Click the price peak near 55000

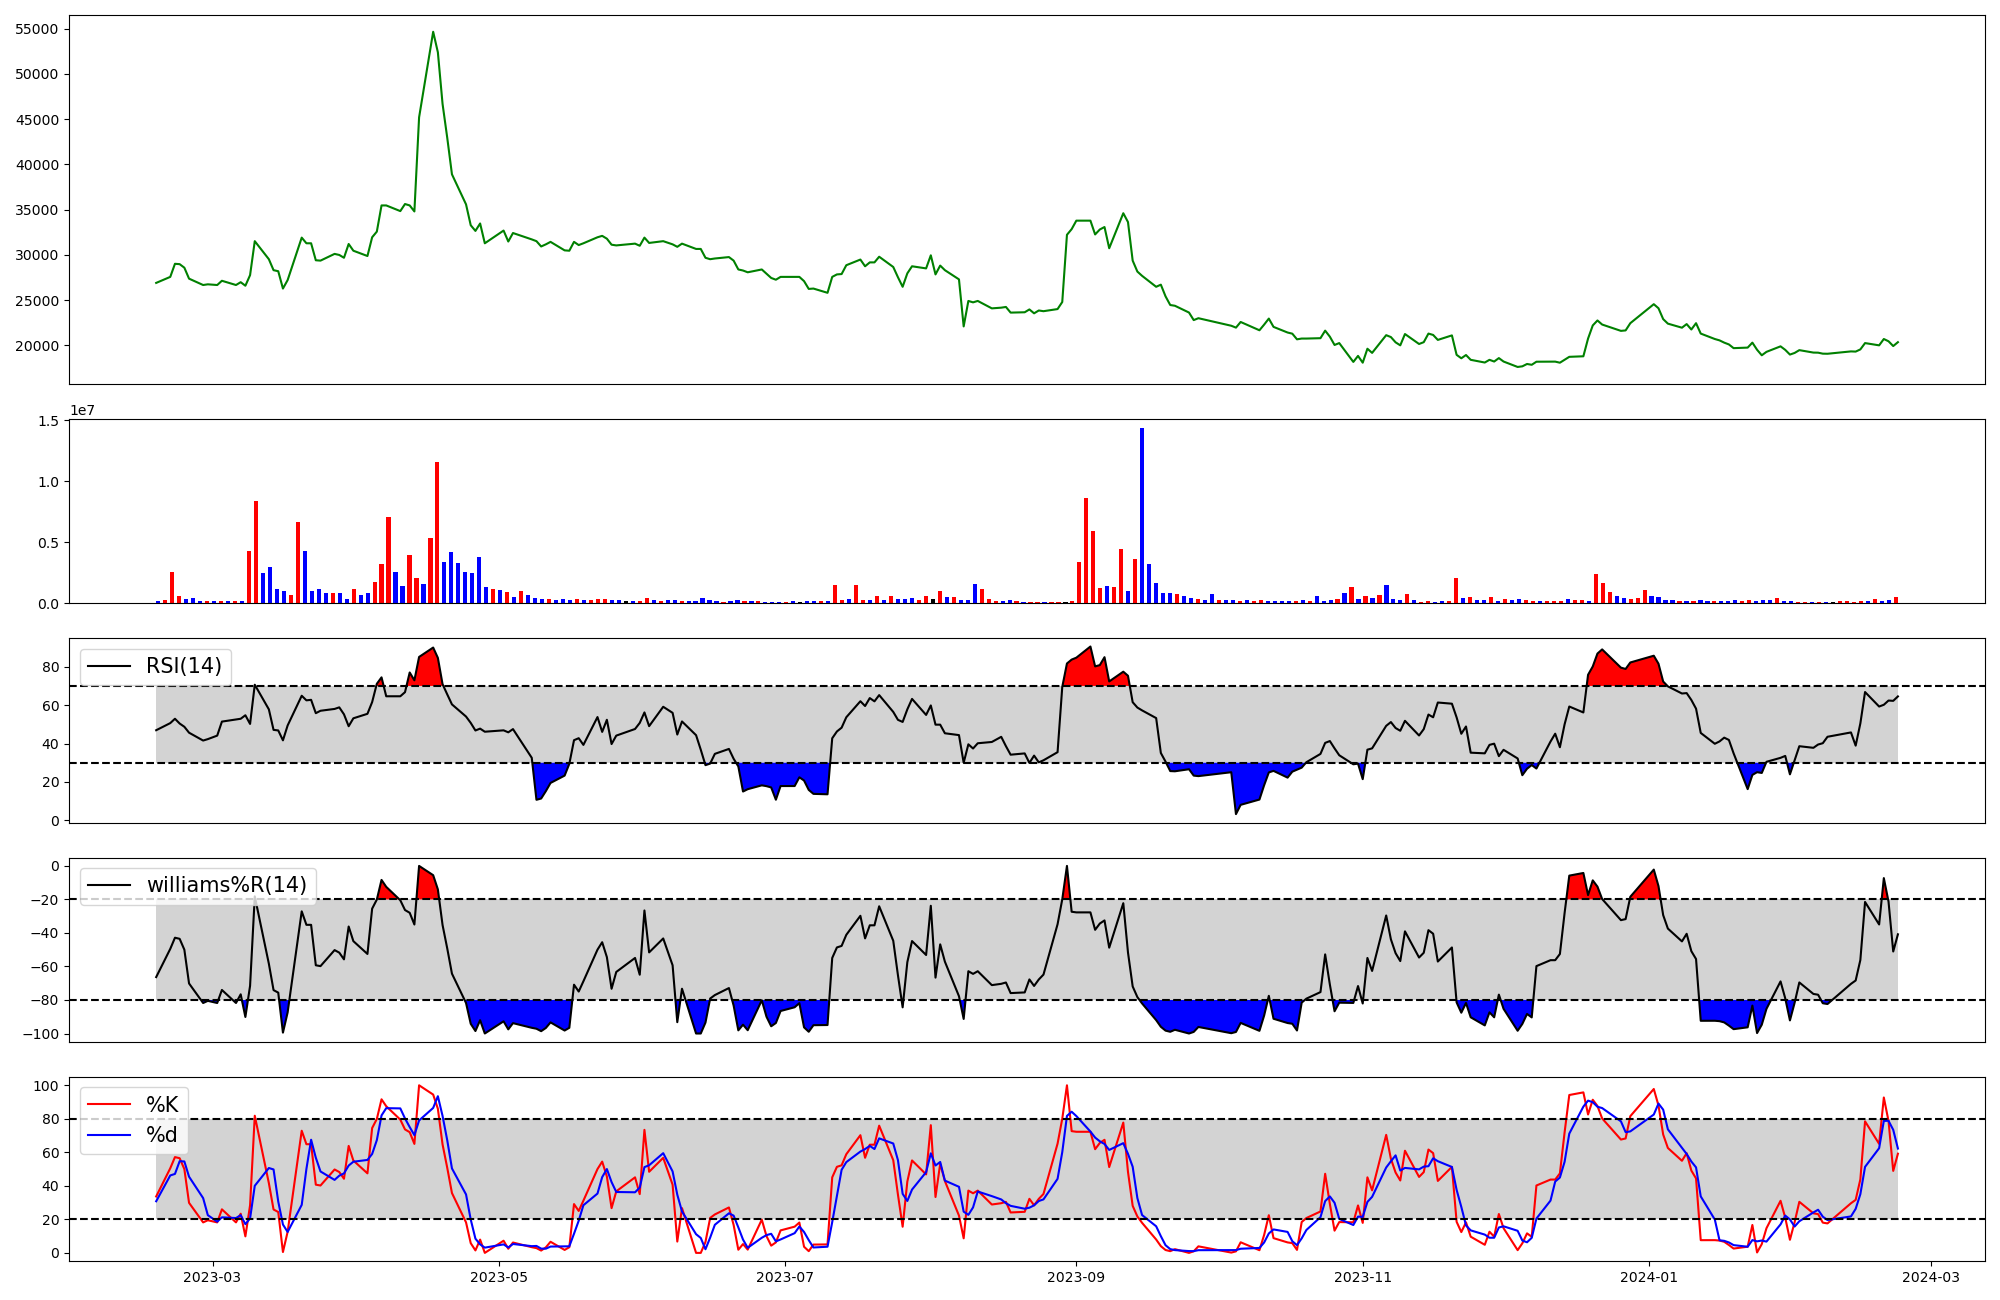click(433, 32)
